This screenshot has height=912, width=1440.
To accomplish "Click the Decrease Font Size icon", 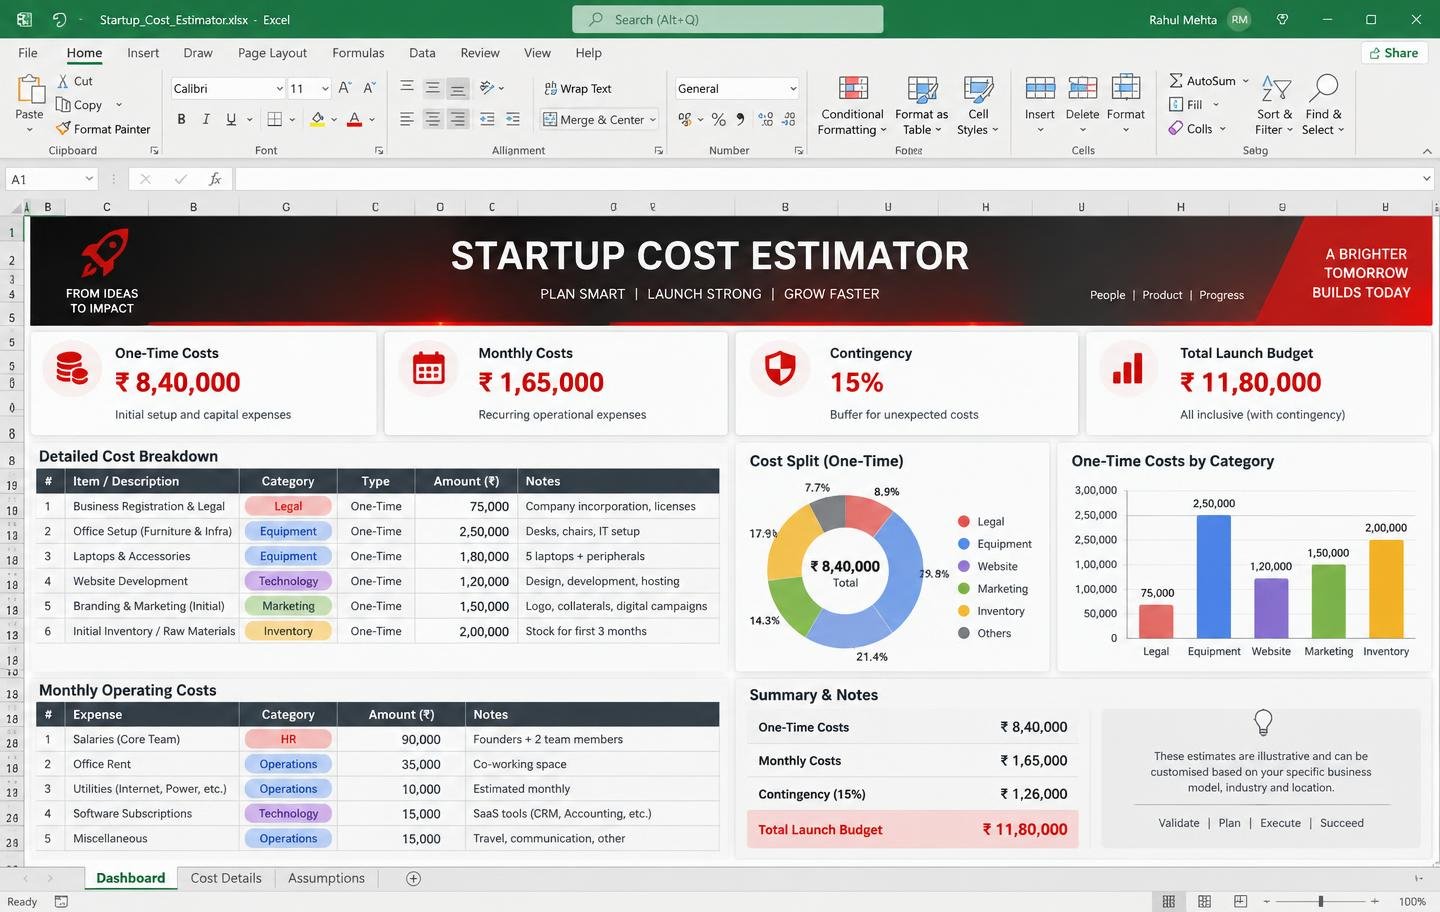I will tap(370, 88).
